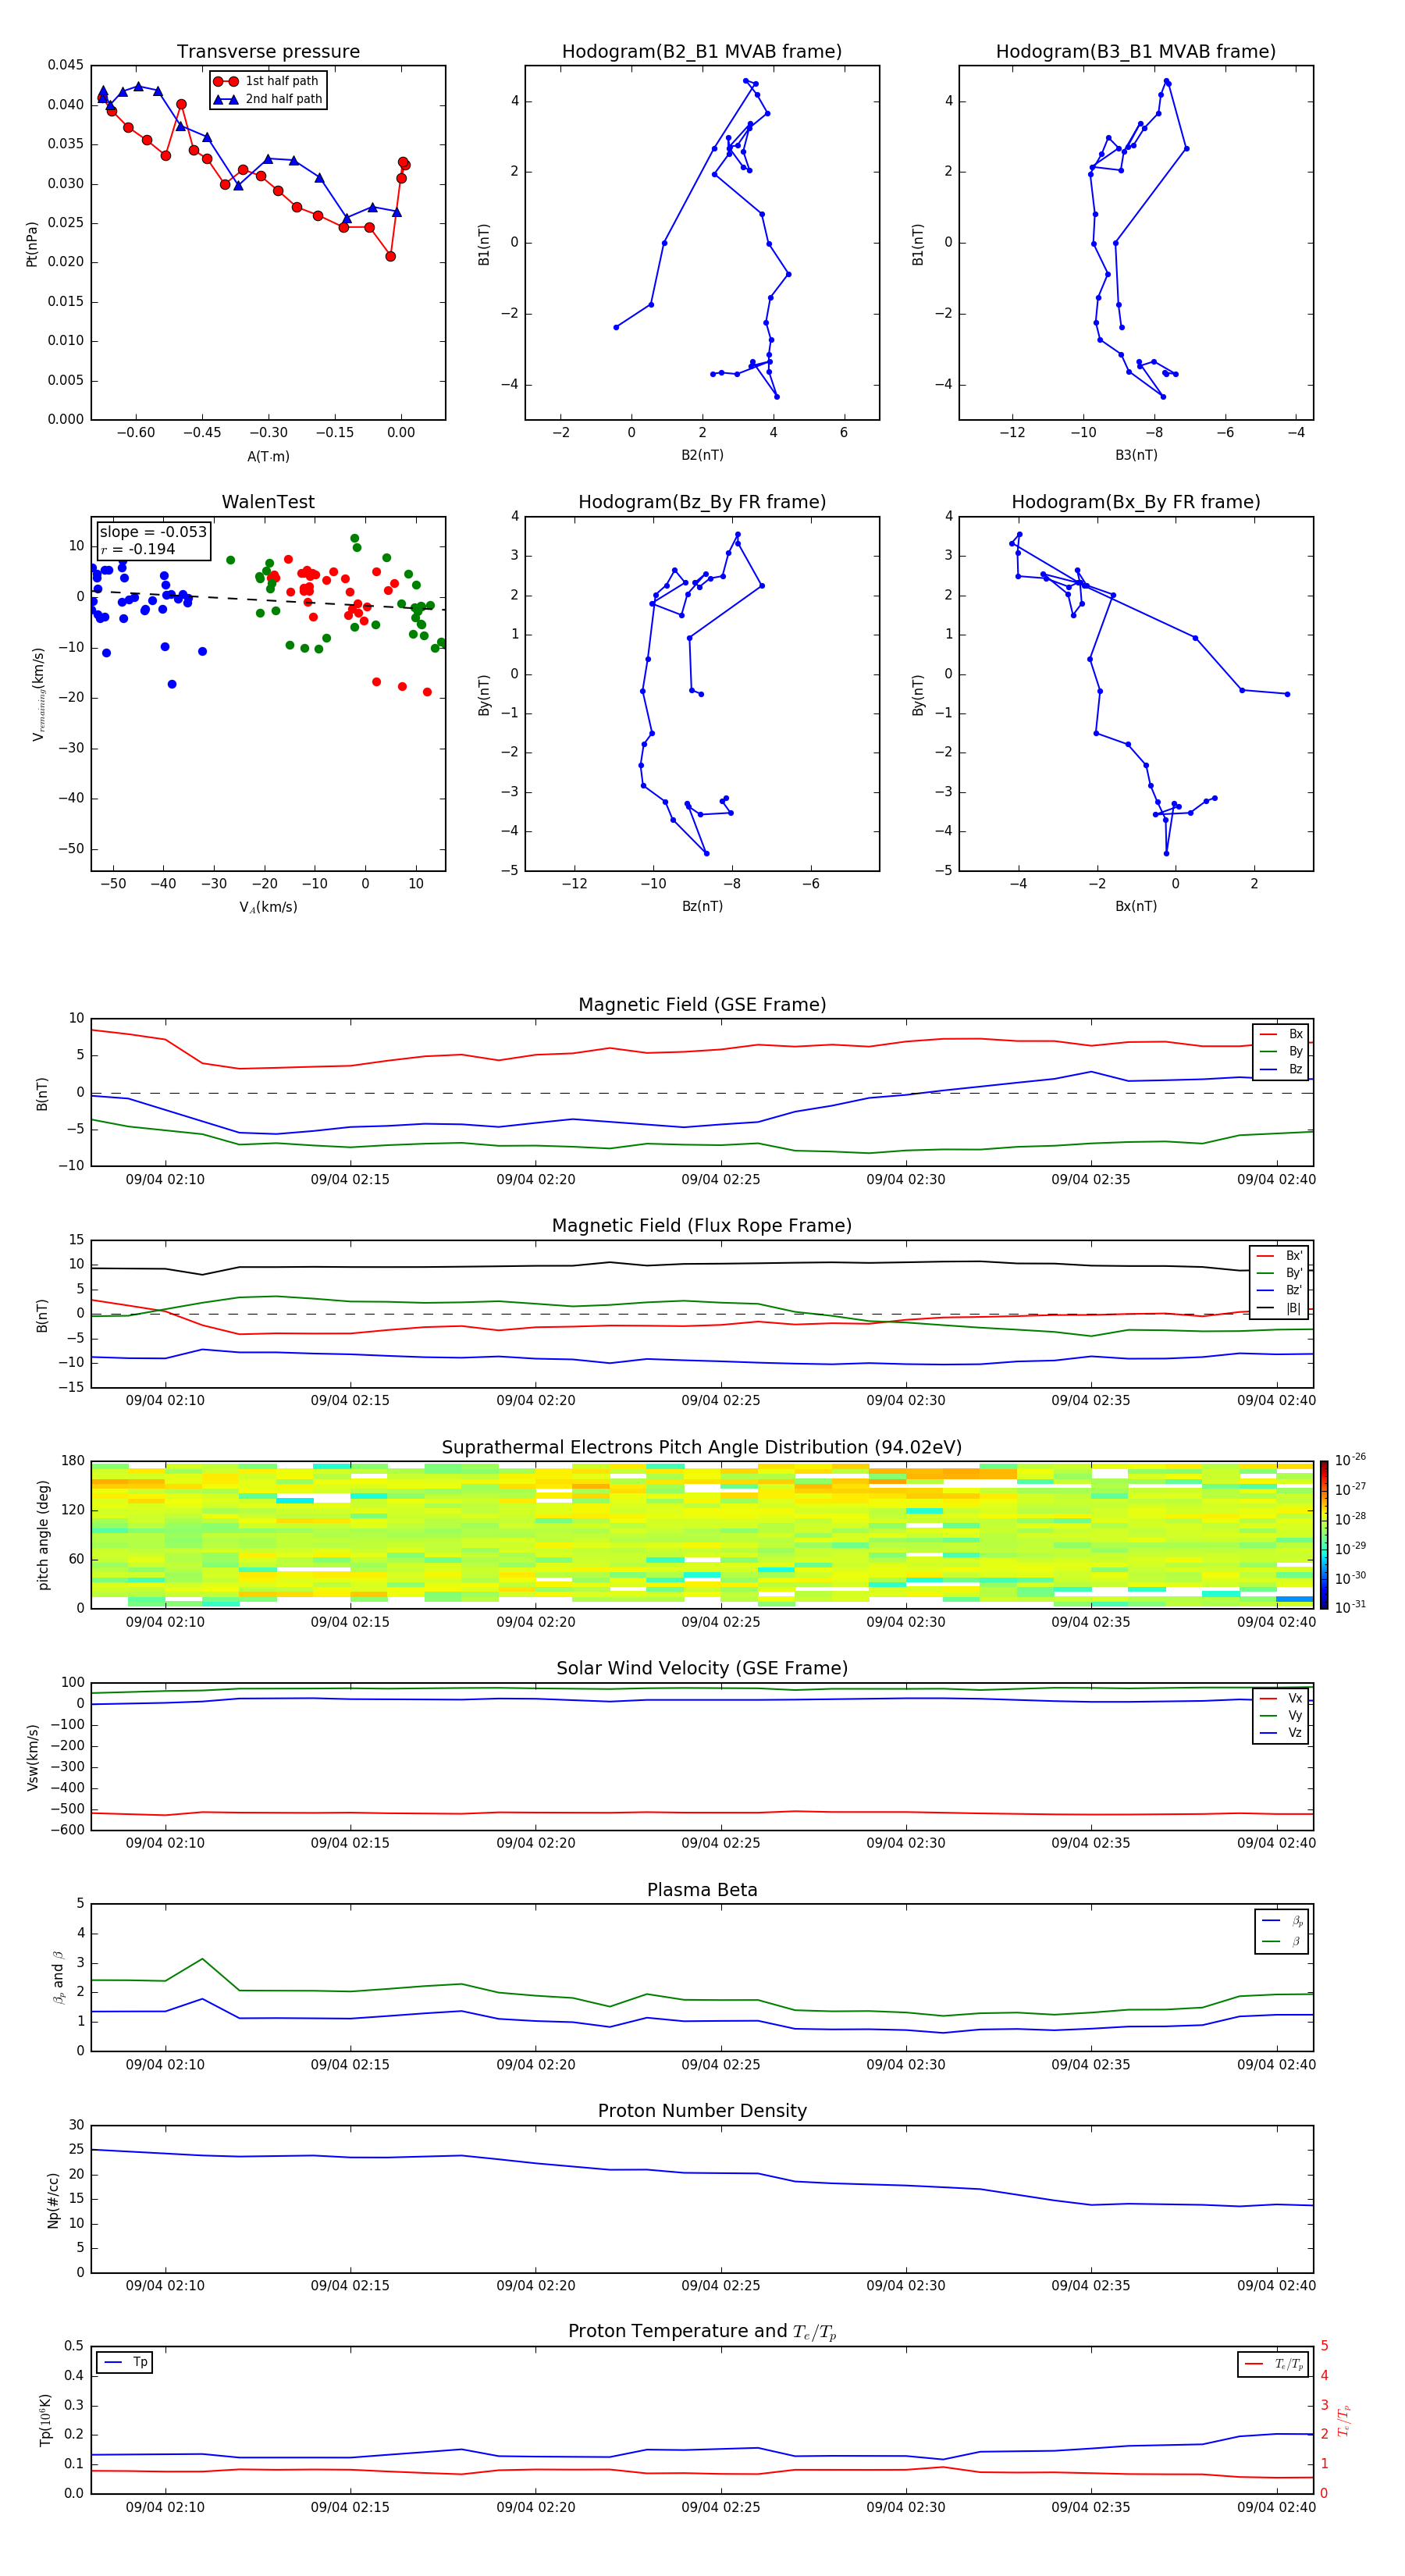Click the 'slope = -0.053' annotation
The image size is (1405, 2576).
pyautogui.click(x=153, y=532)
